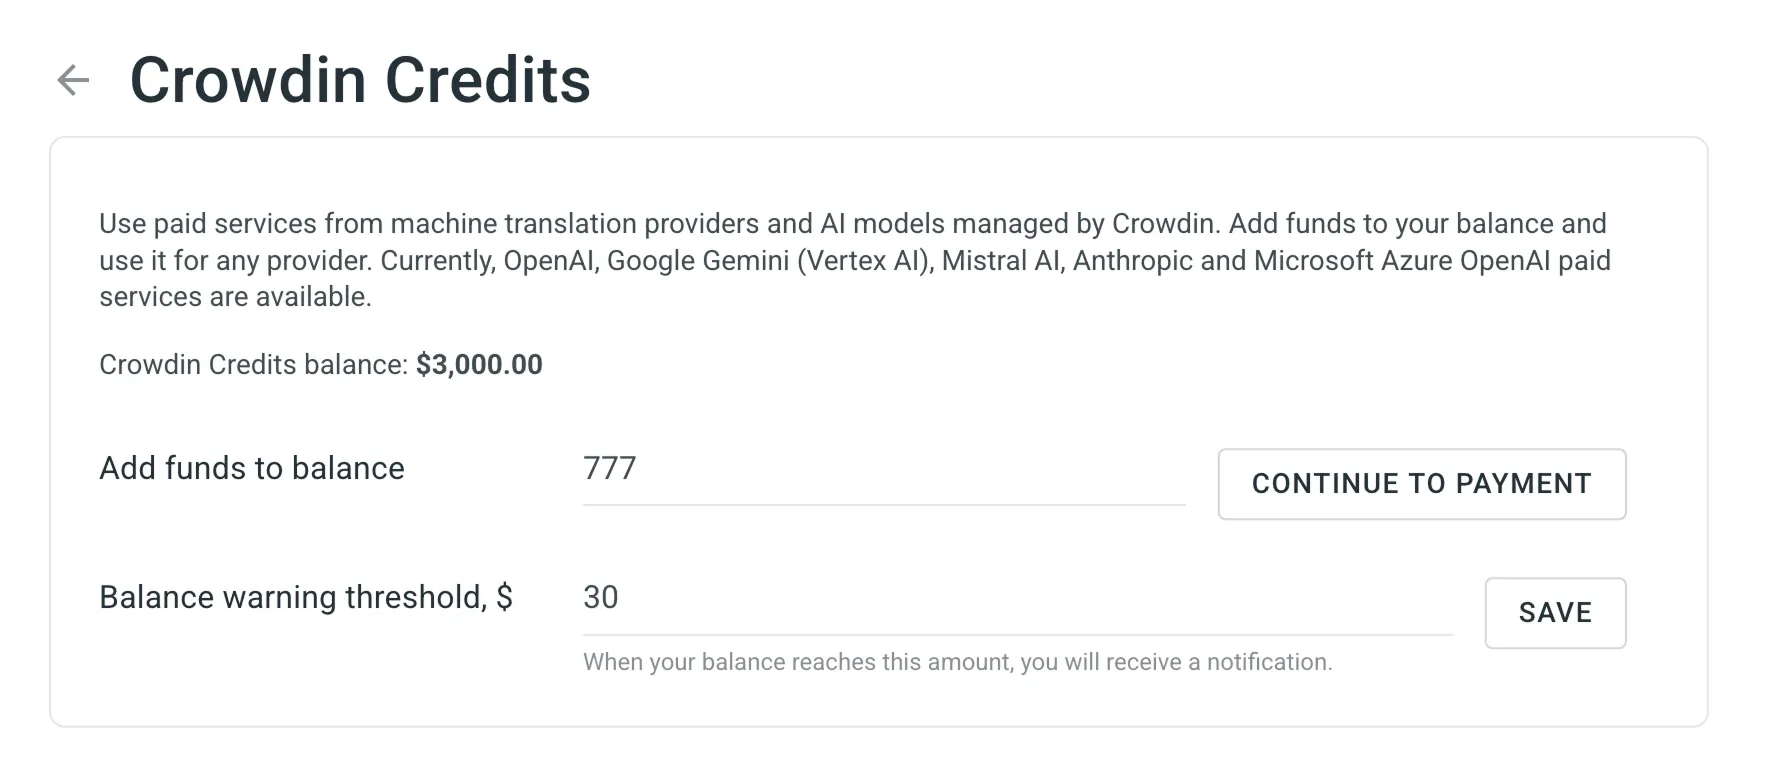Click the $3,000.00 balance amount
The image size is (1767, 775).
click(479, 365)
